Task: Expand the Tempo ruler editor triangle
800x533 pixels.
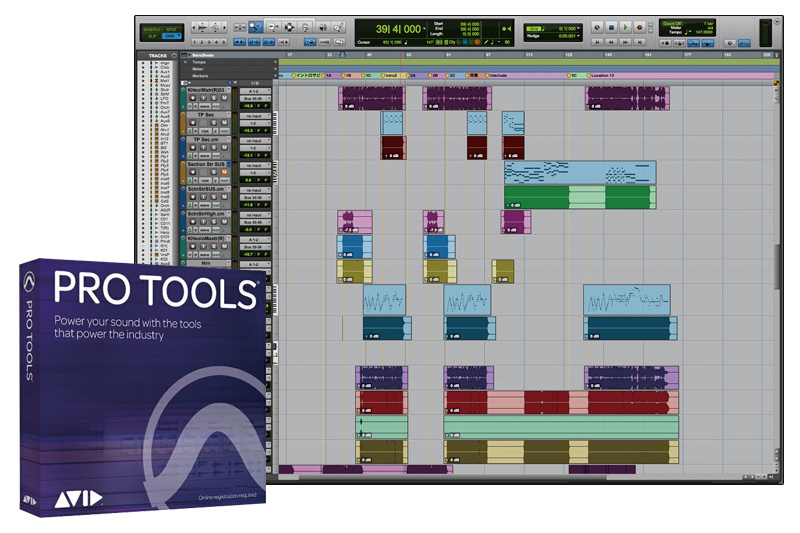Action: coord(186,62)
